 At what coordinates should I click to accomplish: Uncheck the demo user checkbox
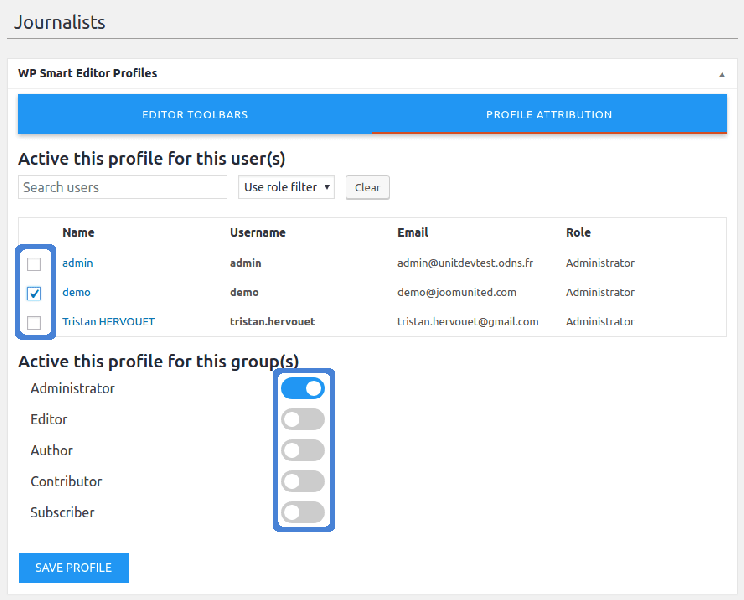[34, 293]
